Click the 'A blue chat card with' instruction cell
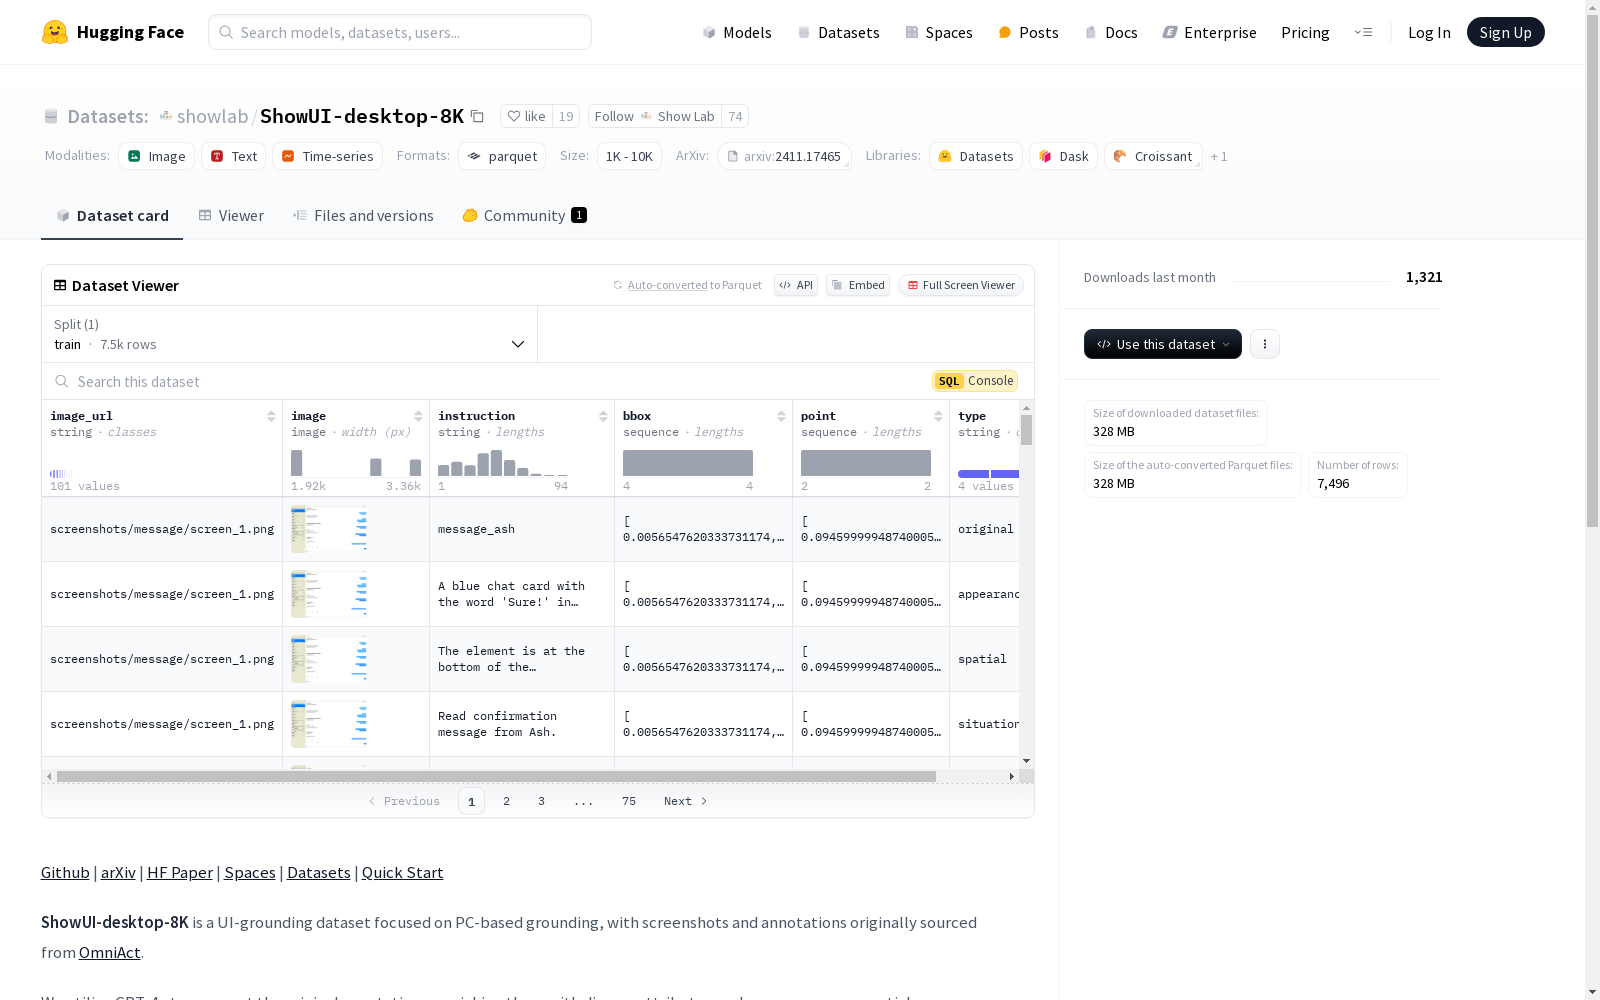The height and width of the screenshot is (1000, 1600). tap(522, 594)
